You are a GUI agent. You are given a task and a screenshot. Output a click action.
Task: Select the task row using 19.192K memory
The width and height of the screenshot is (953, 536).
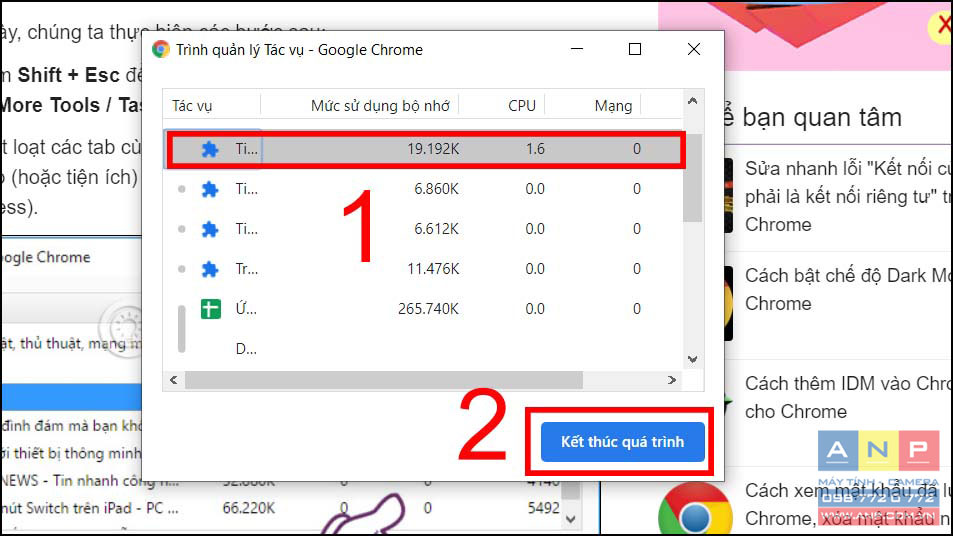(x=423, y=149)
